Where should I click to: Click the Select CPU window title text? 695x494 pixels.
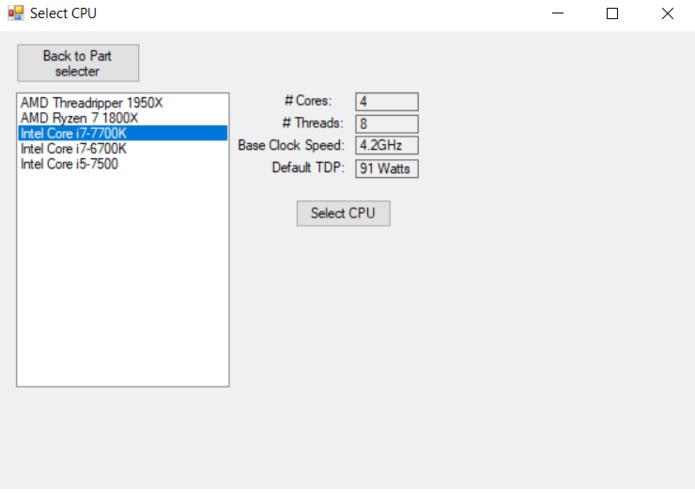[63, 13]
